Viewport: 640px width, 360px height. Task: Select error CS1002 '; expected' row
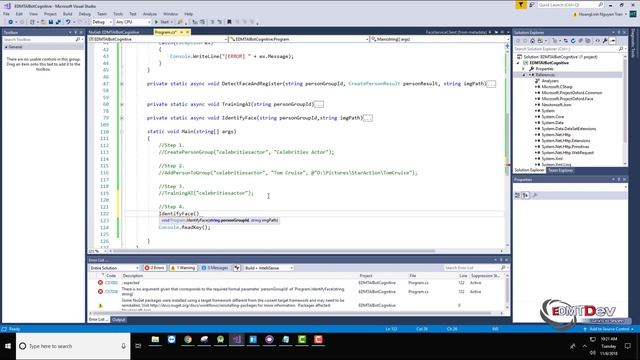coord(297,282)
